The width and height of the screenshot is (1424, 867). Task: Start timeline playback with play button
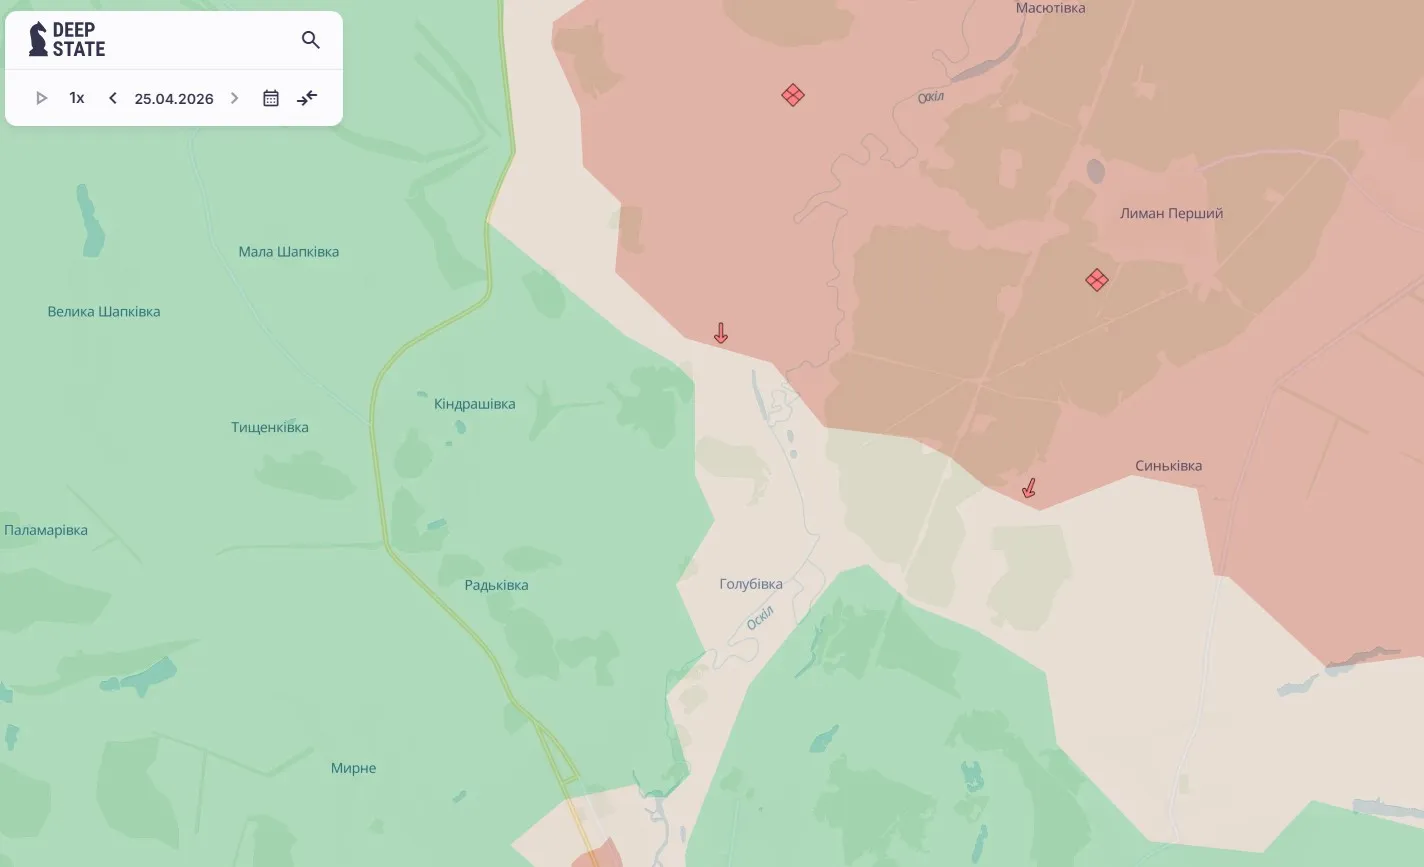tap(41, 98)
